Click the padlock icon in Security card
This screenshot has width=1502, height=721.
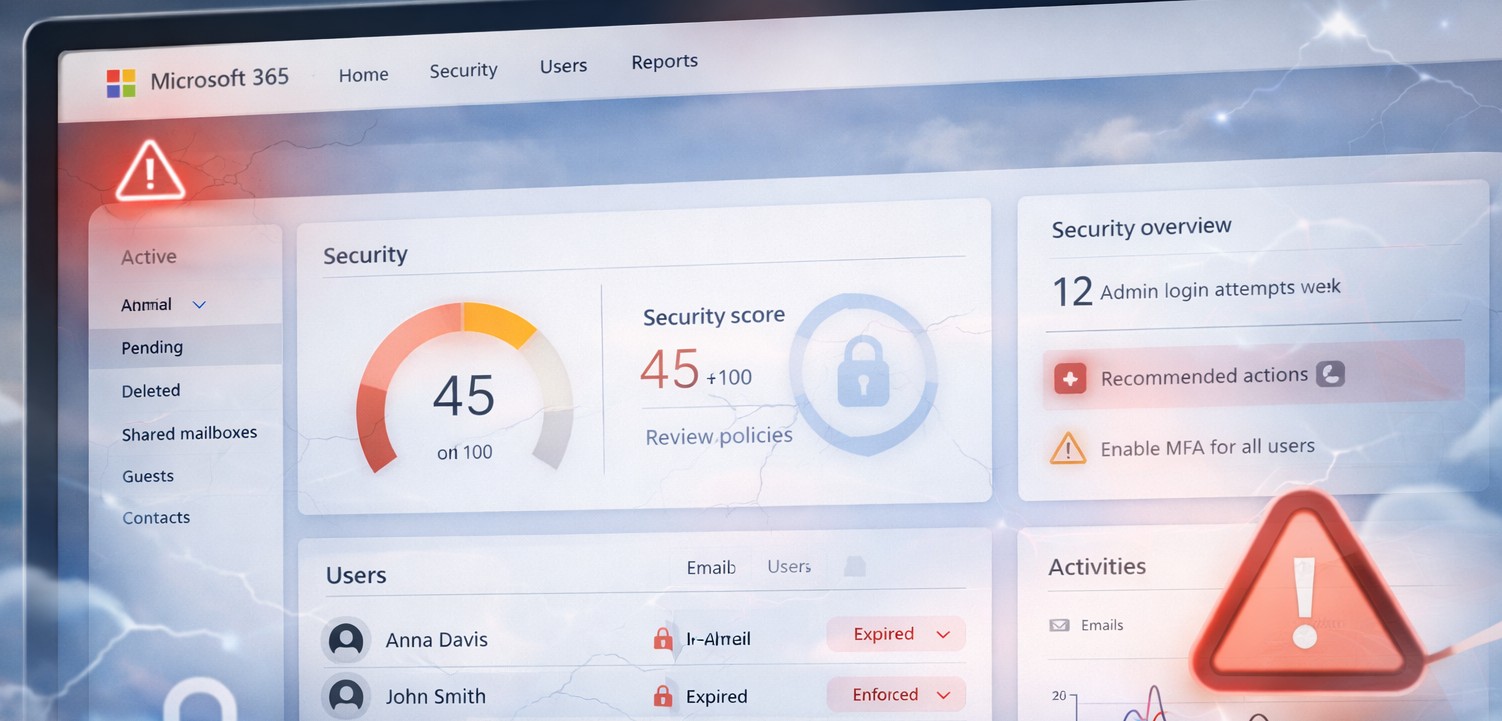click(x=862, y=372)
